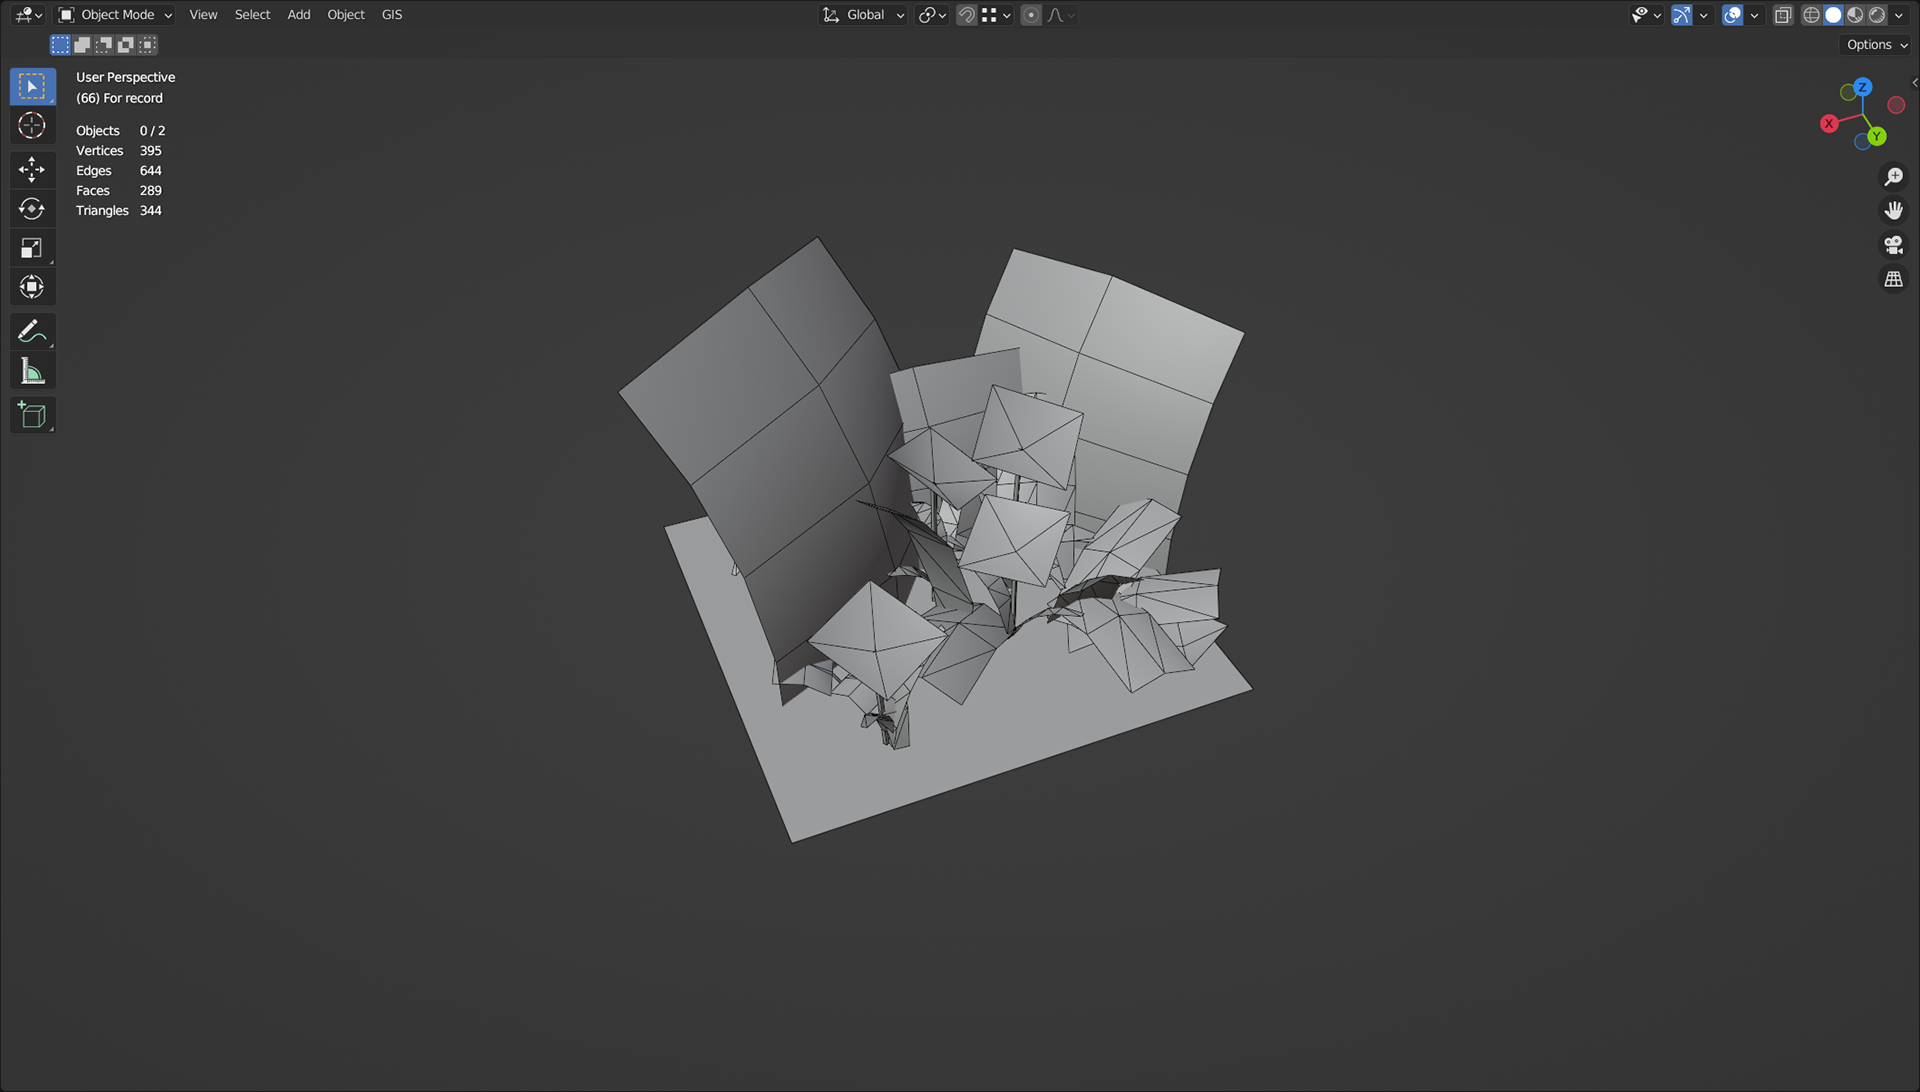Pick the Scale tool
This screenshot has width=1920, height=1092.
[x=32, y=248]
